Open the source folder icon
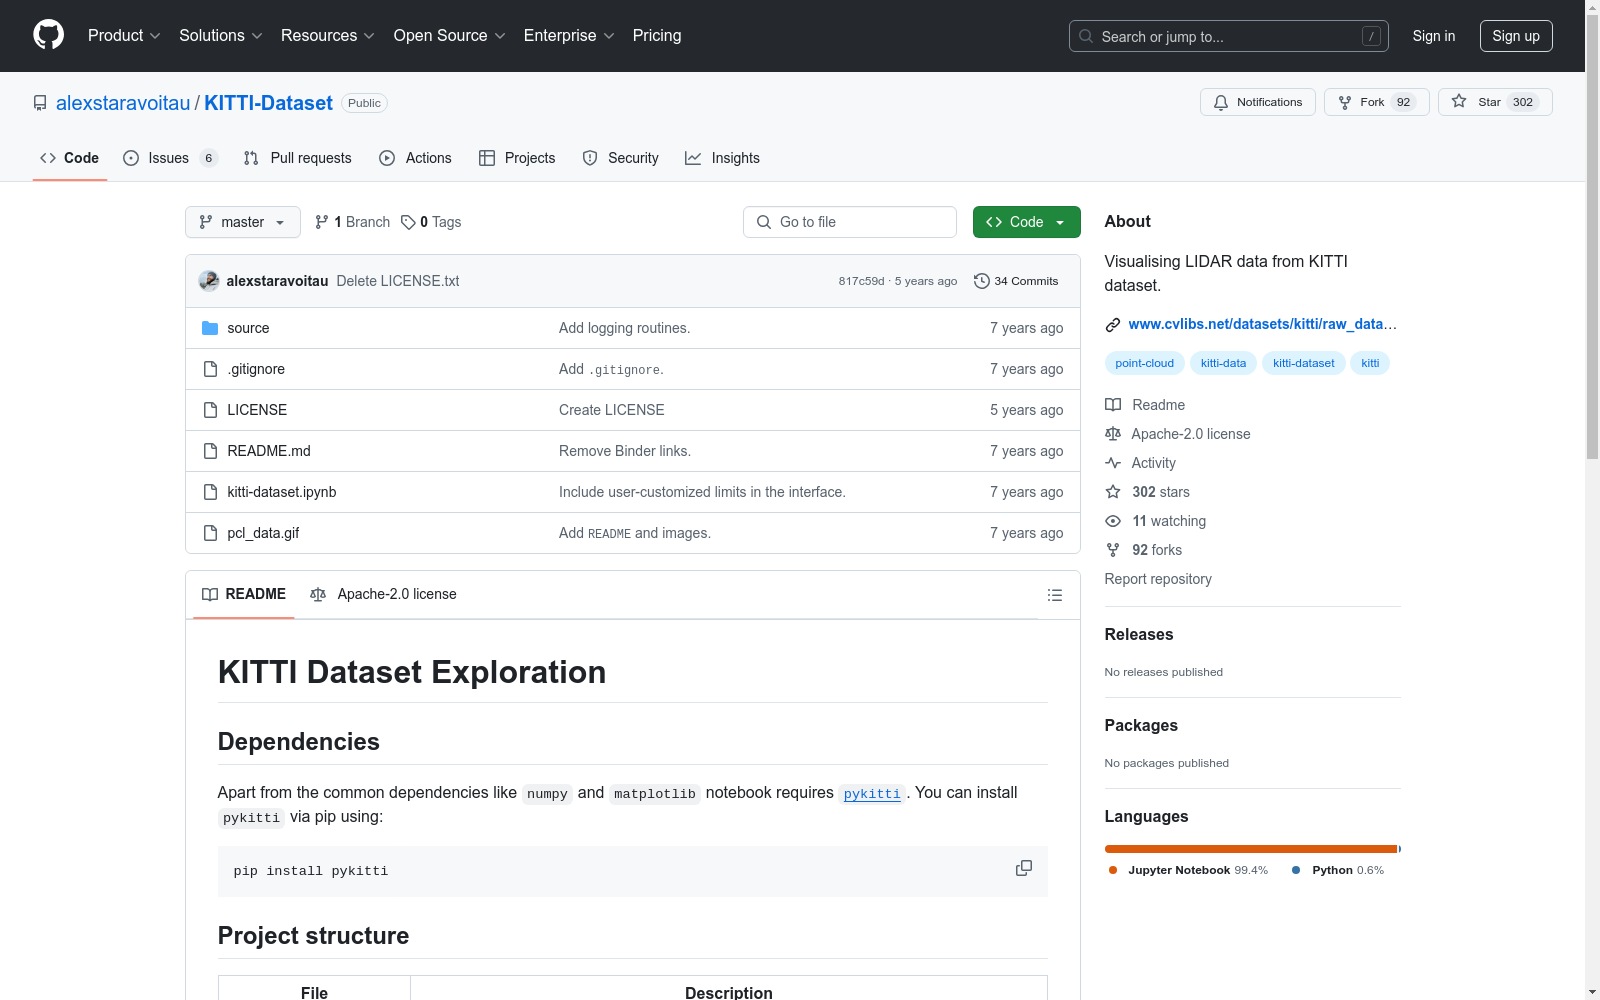This screenshot has width=1600, height=1000. [210, 328]
